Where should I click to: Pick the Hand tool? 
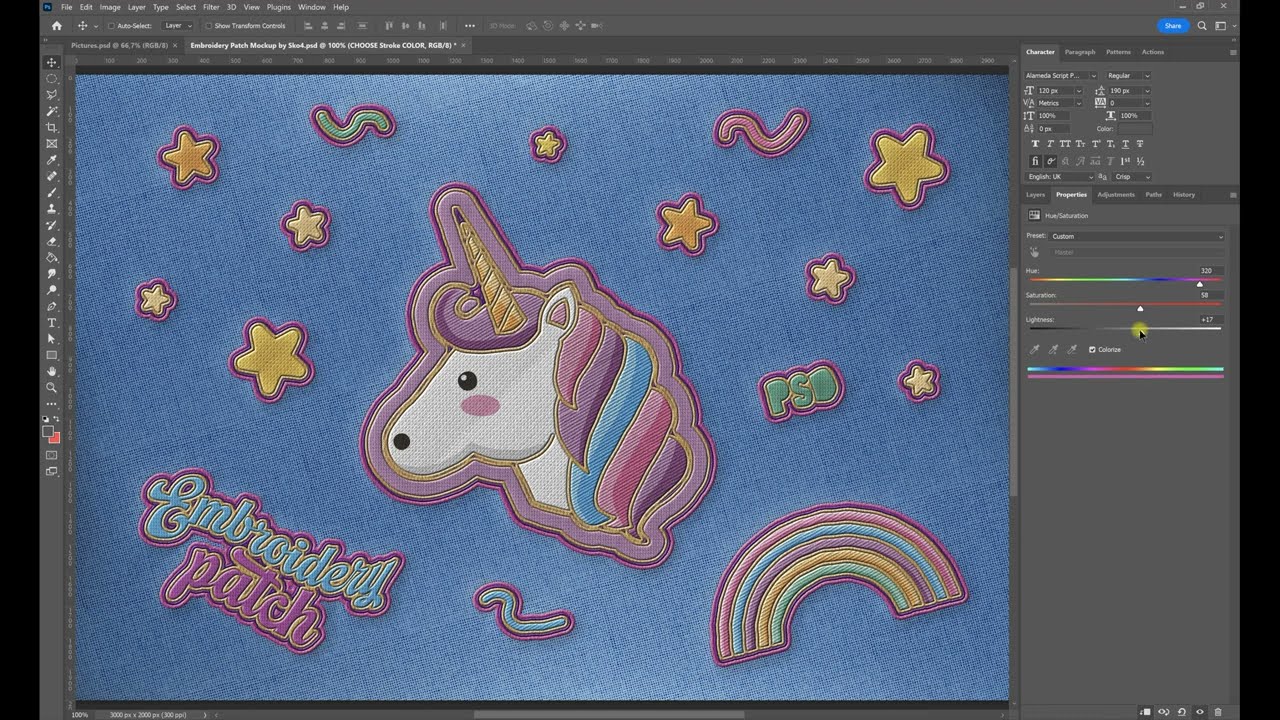[x=52, y=371]
